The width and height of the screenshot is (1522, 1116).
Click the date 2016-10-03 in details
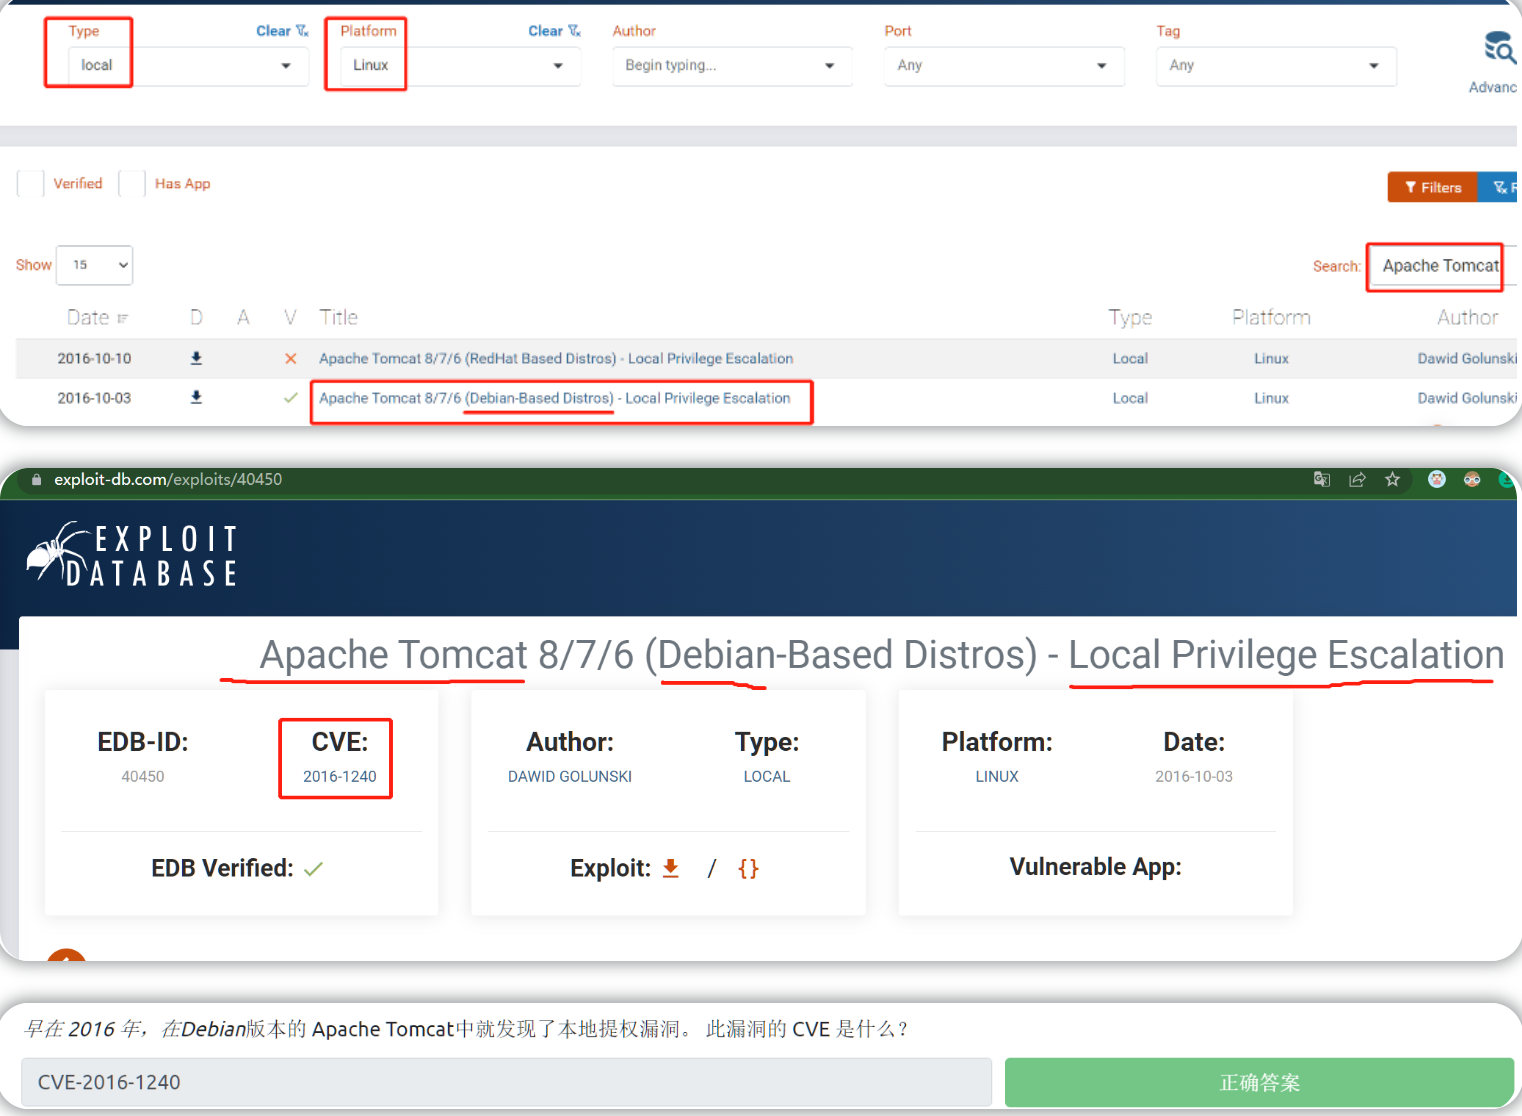pos(1194,776)
